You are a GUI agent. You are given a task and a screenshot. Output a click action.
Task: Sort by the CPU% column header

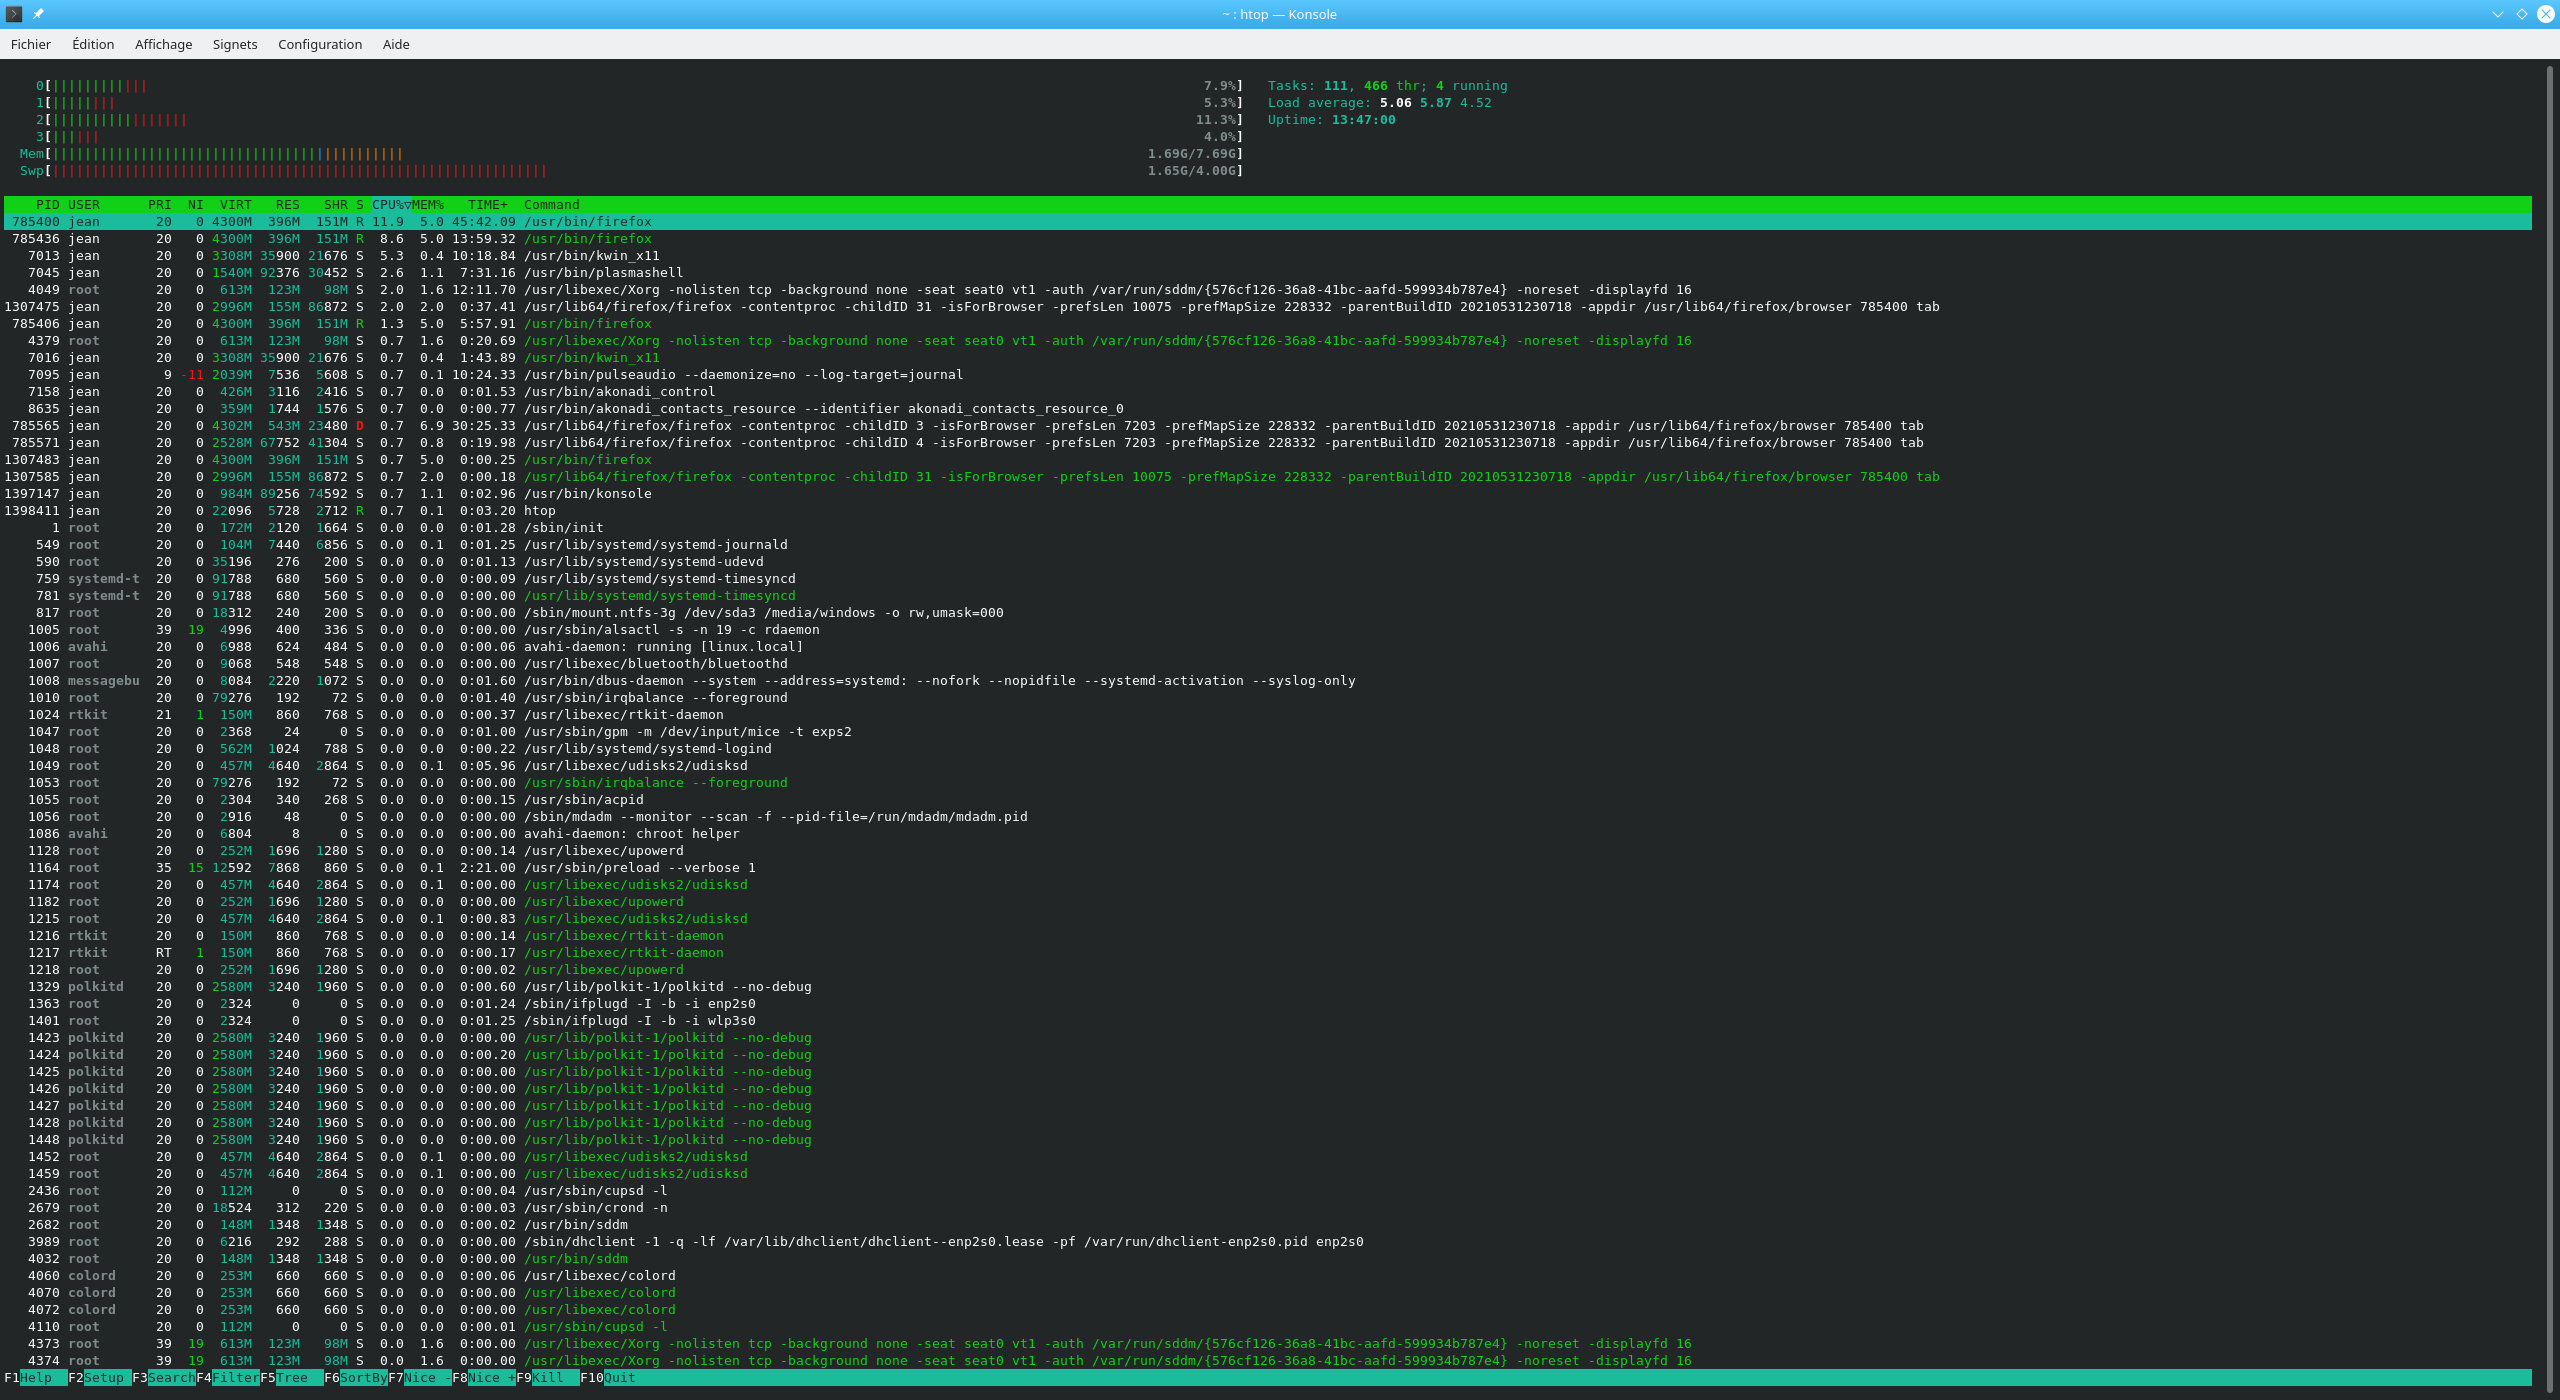pos(391,205)
